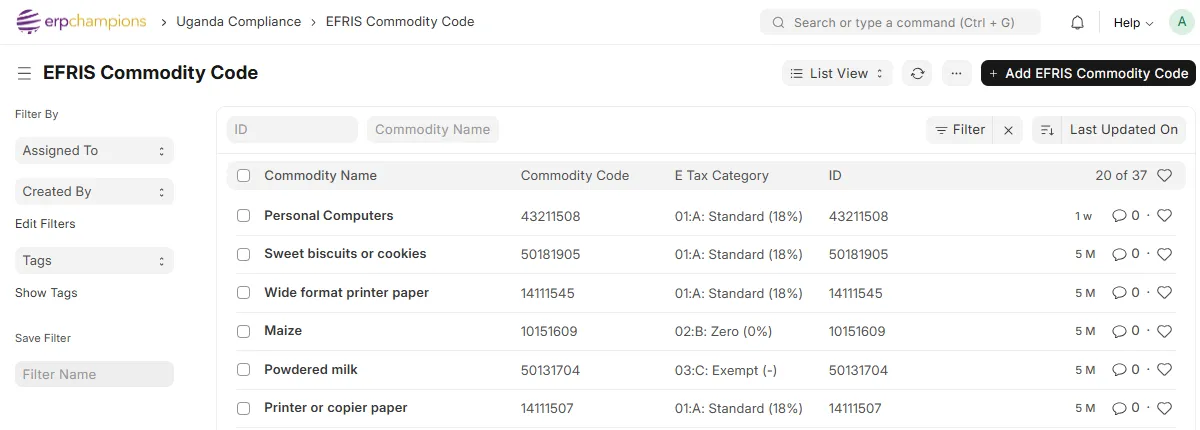Toggle the sidebar hamburger icon
This screenshot has height=430, width=1200.
(x=24, y=73)
